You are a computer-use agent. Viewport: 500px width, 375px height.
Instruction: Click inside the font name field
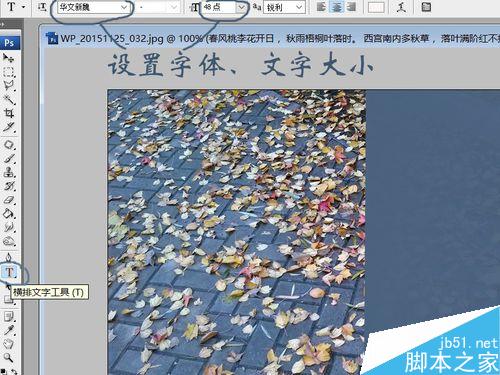(x=88, y=7)
